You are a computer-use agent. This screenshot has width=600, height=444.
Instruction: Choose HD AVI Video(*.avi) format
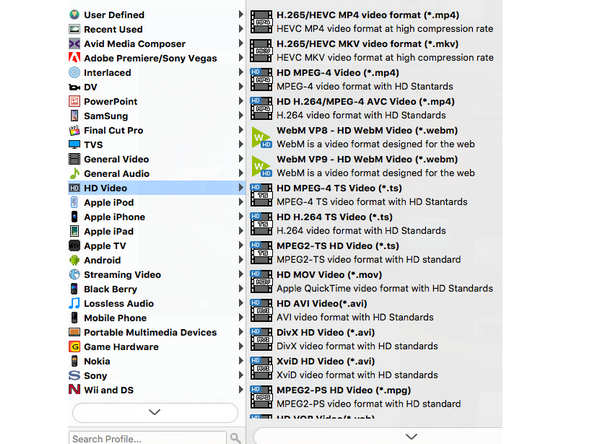pos(375,310)
